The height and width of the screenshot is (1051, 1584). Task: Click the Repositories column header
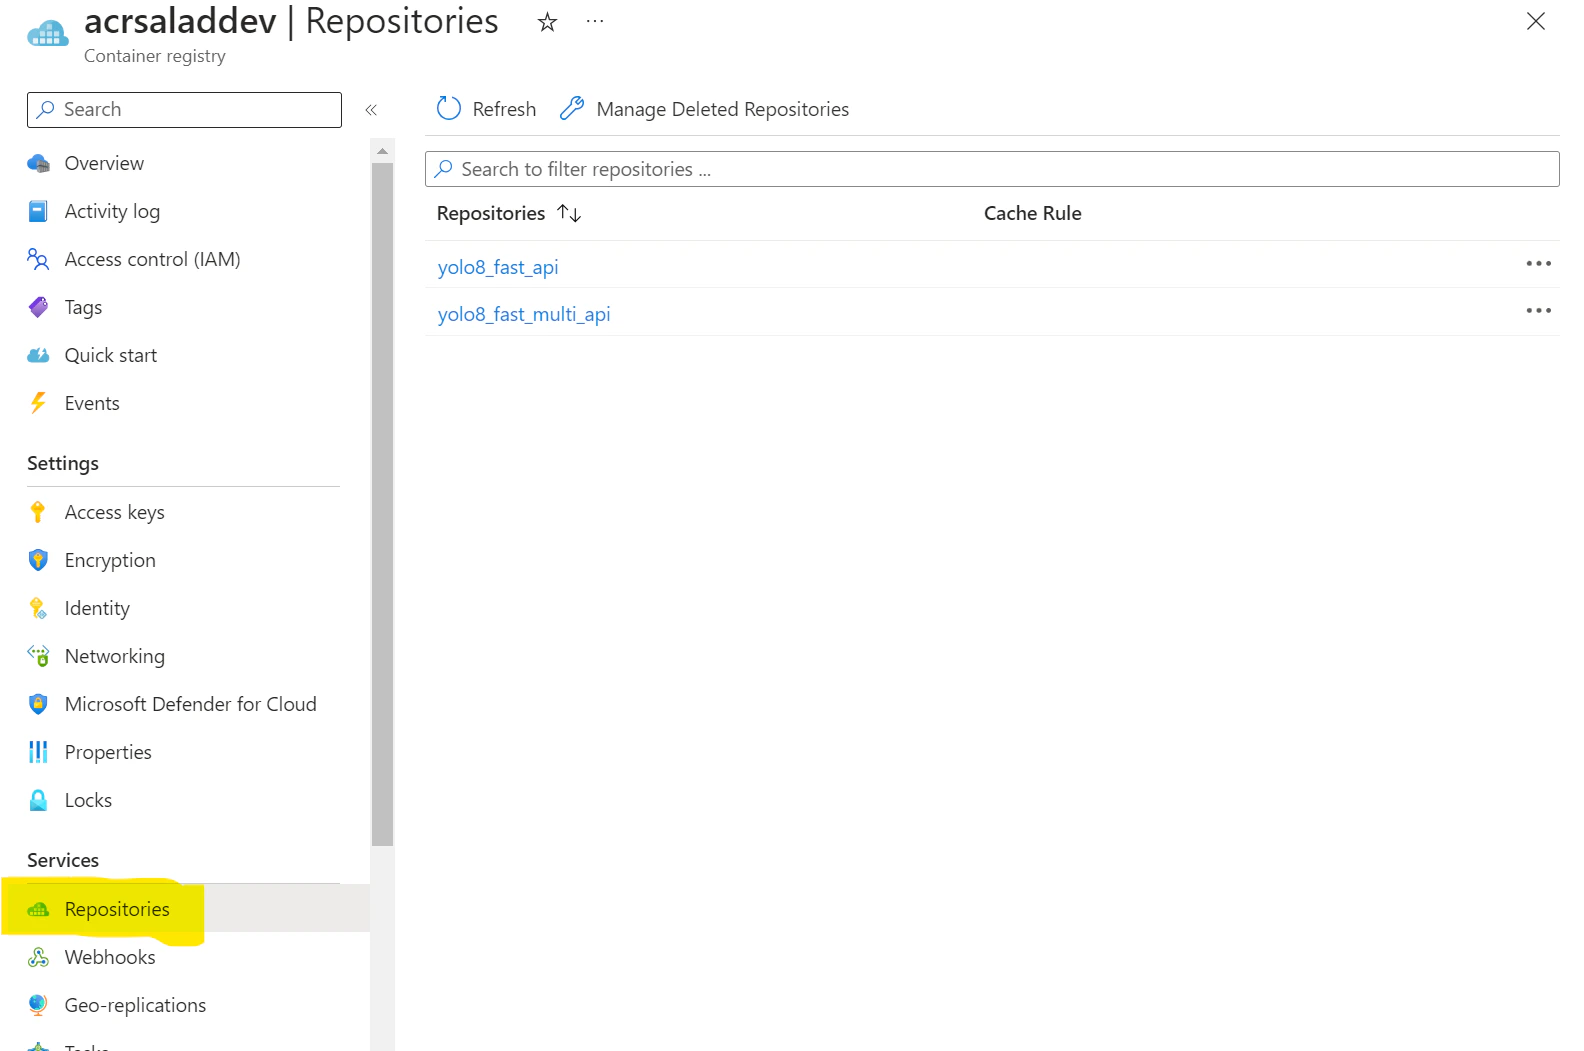tap(491, 213)
